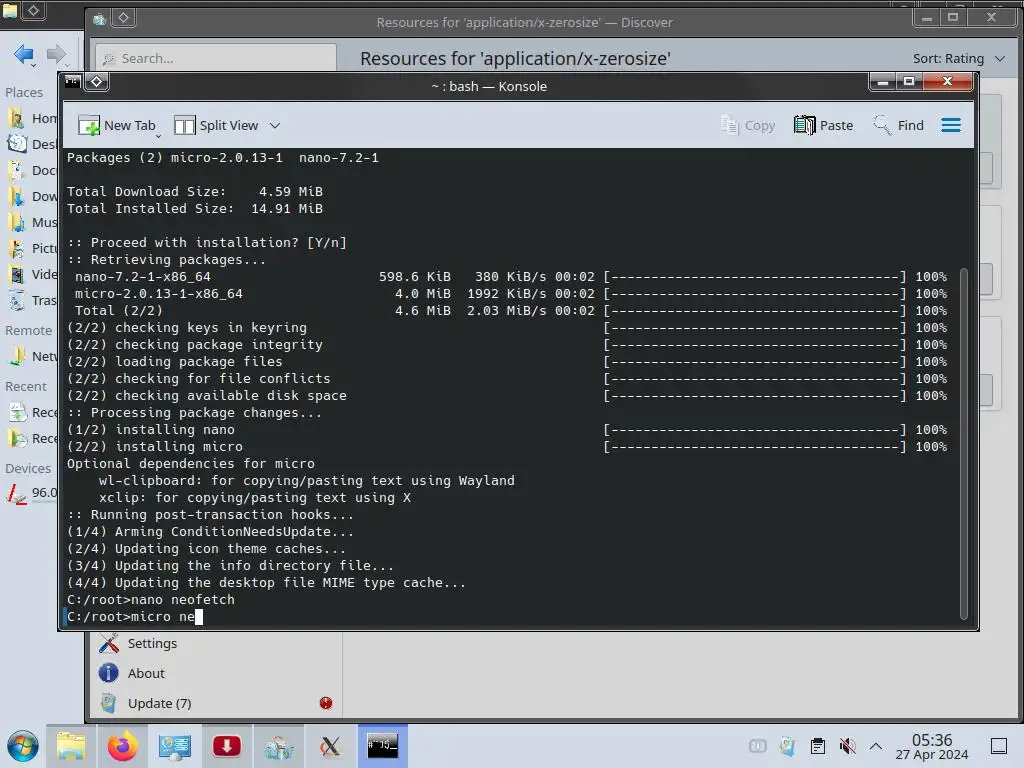Click the Dolphin window folder icon
Screen dimensions: 1024x768
(9, 10)
